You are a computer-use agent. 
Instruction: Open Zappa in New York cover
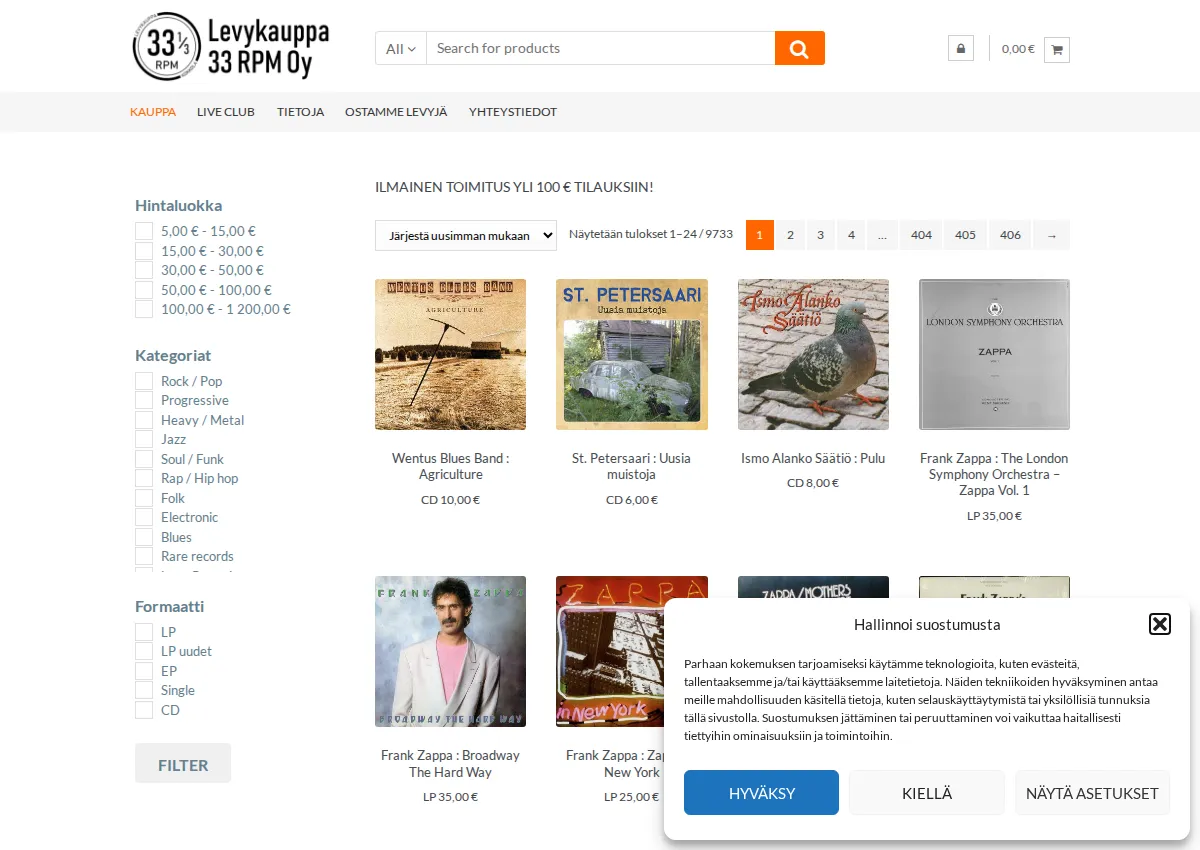632,651
